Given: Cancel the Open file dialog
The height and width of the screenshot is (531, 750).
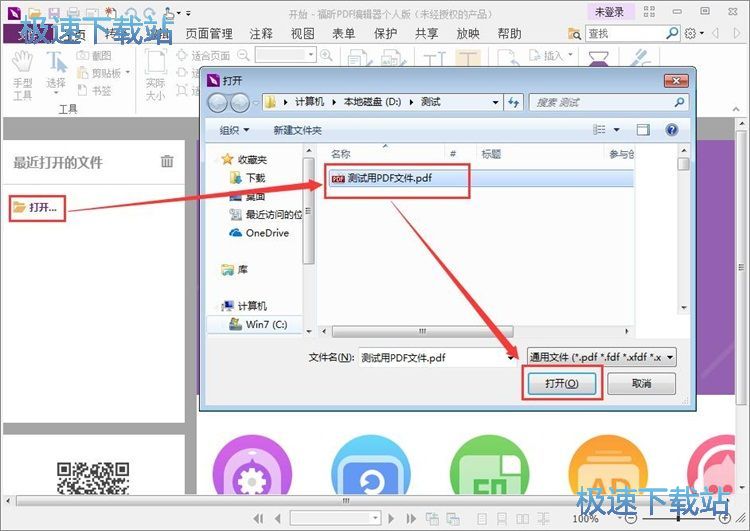Looking at the screenshot, I should point(641,383).
